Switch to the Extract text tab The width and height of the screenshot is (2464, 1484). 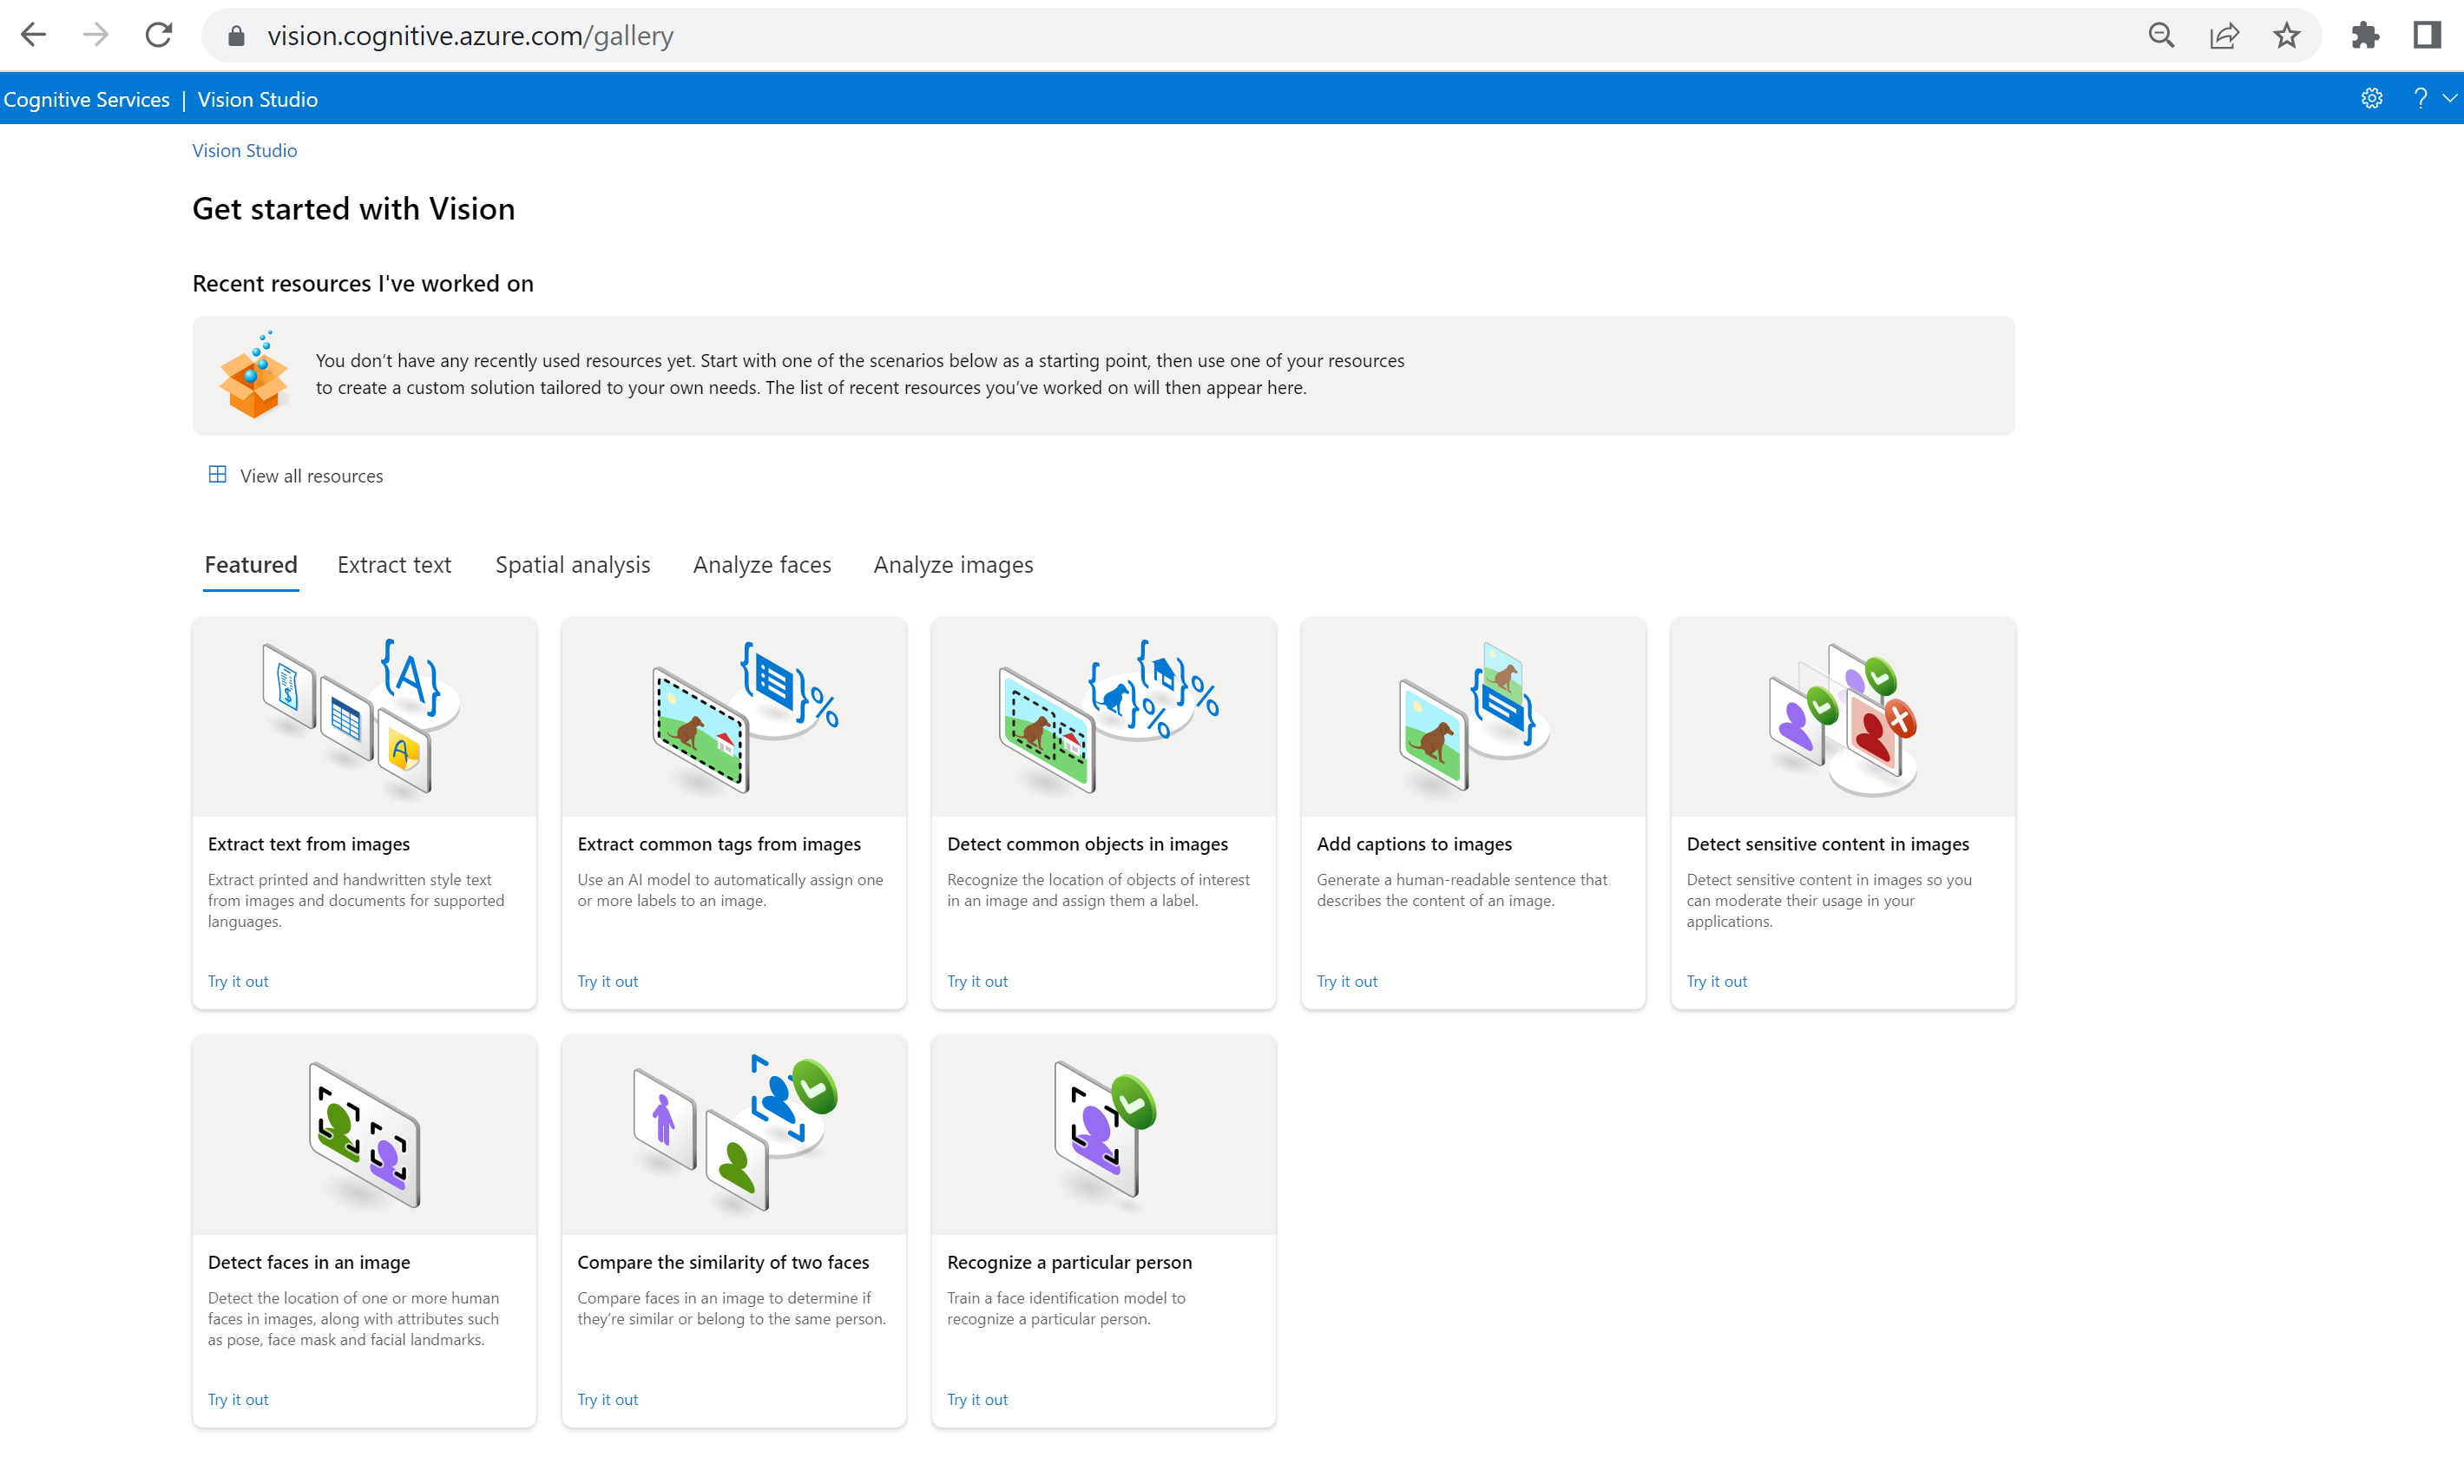point(394,565)
